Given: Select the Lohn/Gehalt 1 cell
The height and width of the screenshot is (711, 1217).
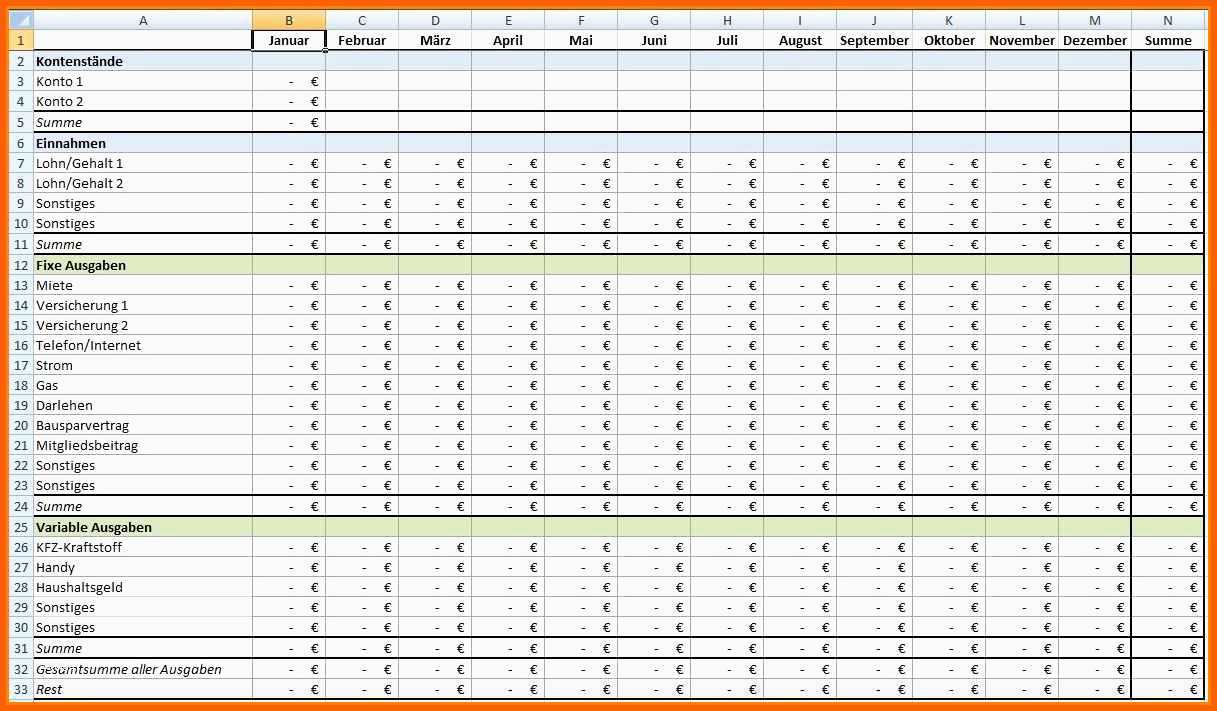Looking at the screenshot, I should (x=143, y=163).
